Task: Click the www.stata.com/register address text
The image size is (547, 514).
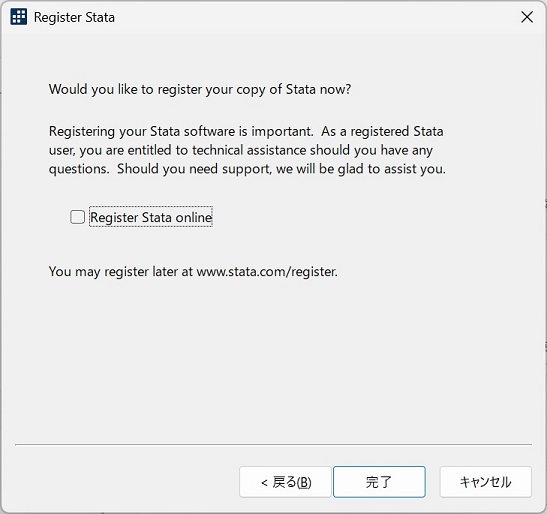Action: tap(267, 271)
